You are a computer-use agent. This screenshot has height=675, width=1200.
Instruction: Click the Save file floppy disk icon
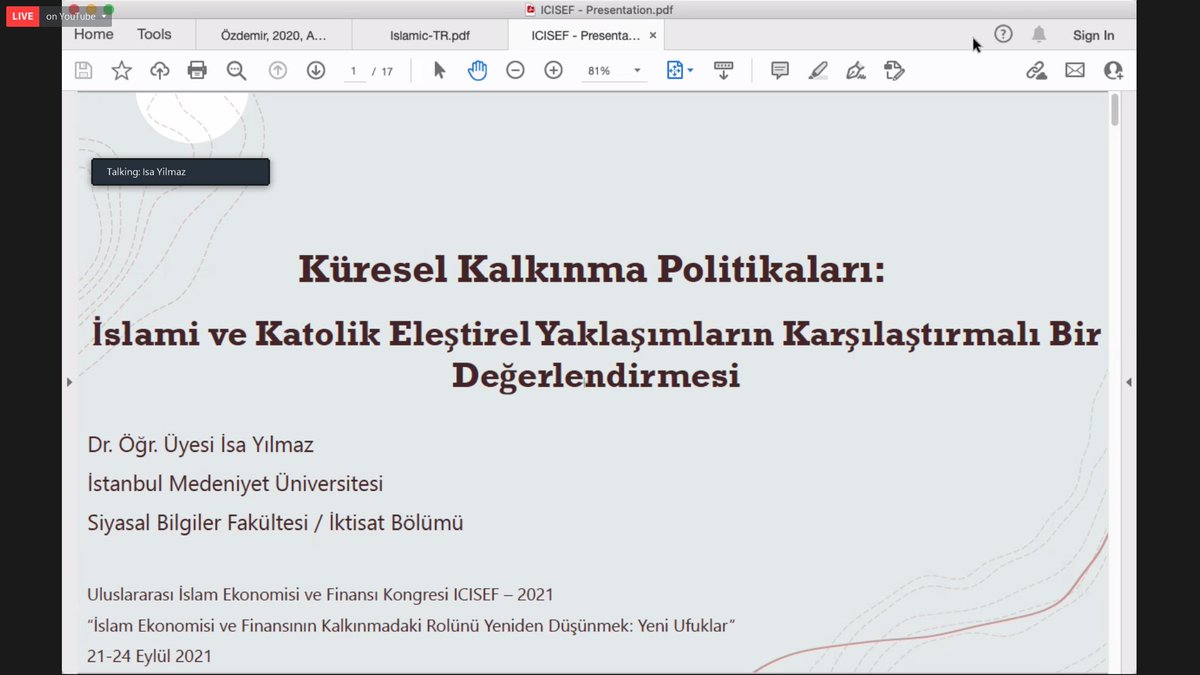tap(84, 70)
